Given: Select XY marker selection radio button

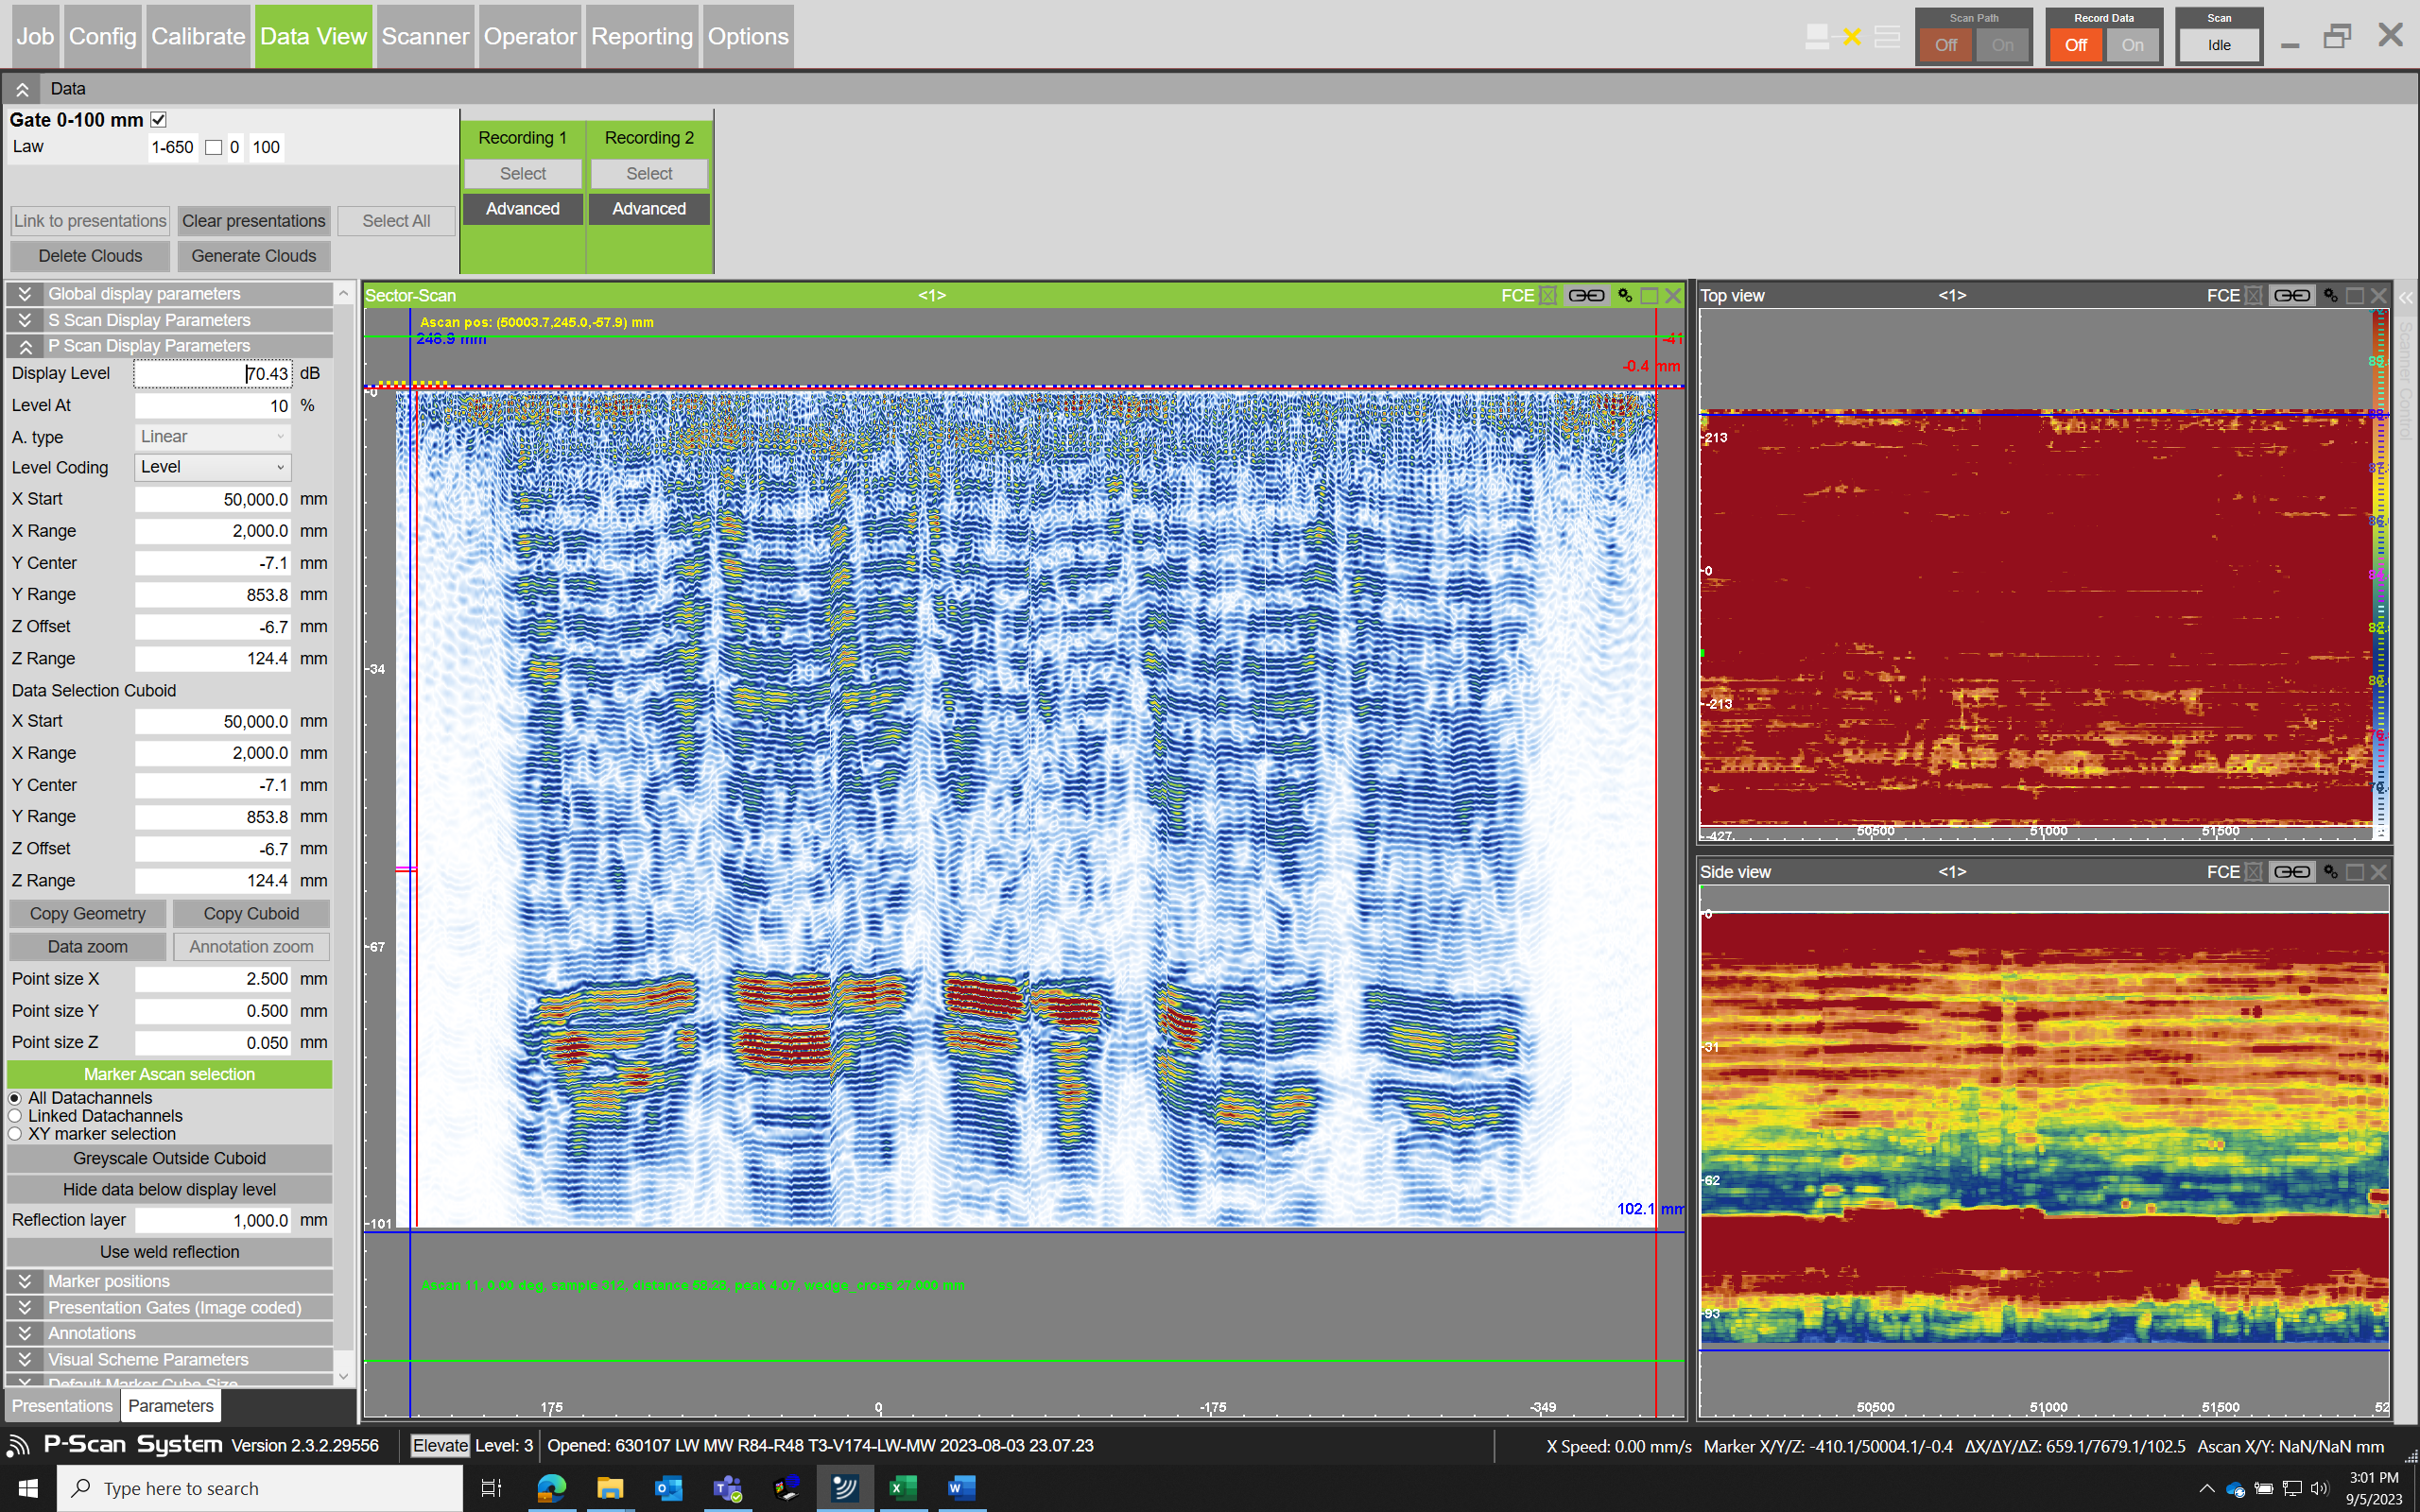Looking at the screenshot, I should point(15,1134).
